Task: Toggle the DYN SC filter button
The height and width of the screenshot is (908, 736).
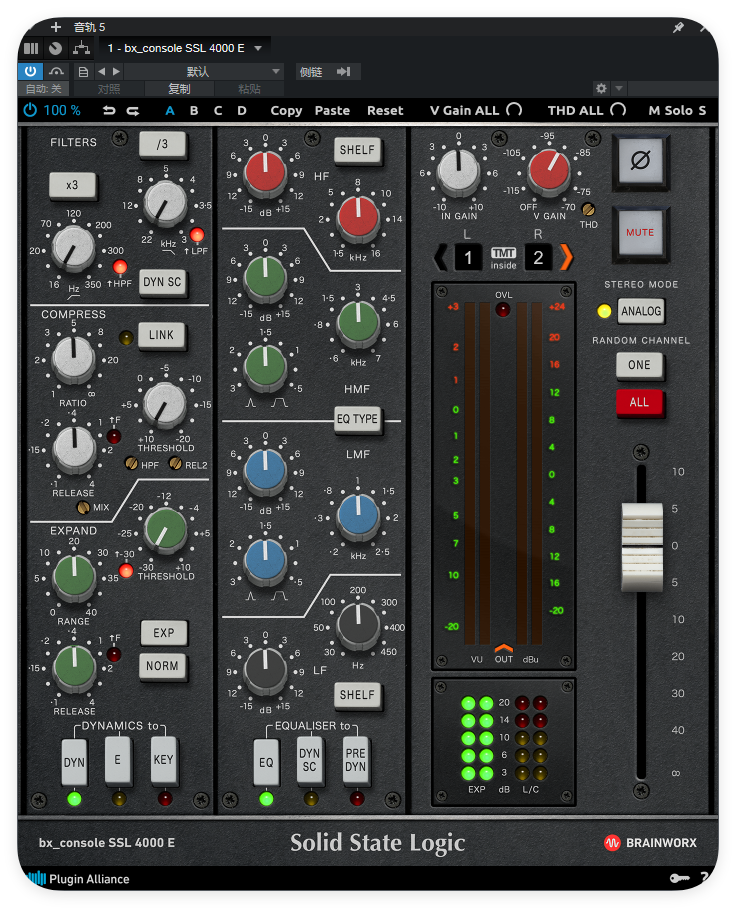Action: pos(163,282)
